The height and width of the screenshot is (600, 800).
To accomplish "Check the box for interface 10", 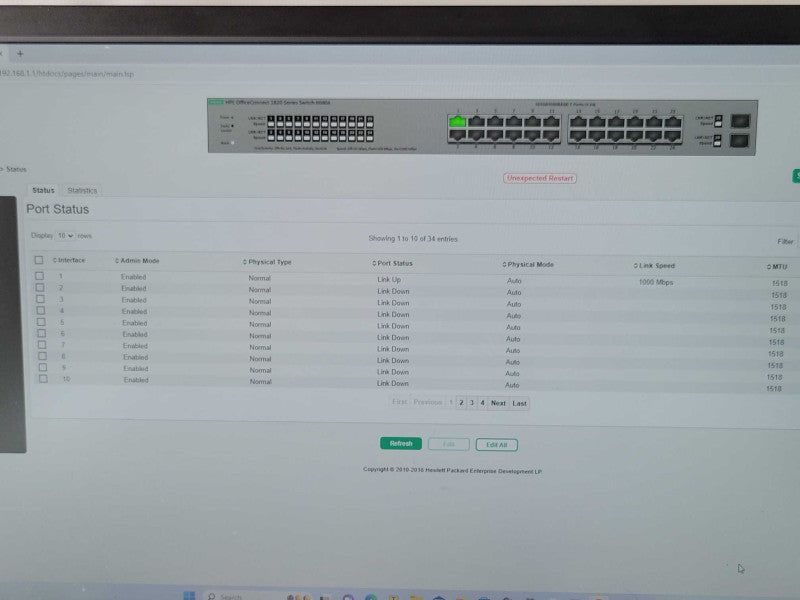I will [43, 379].
